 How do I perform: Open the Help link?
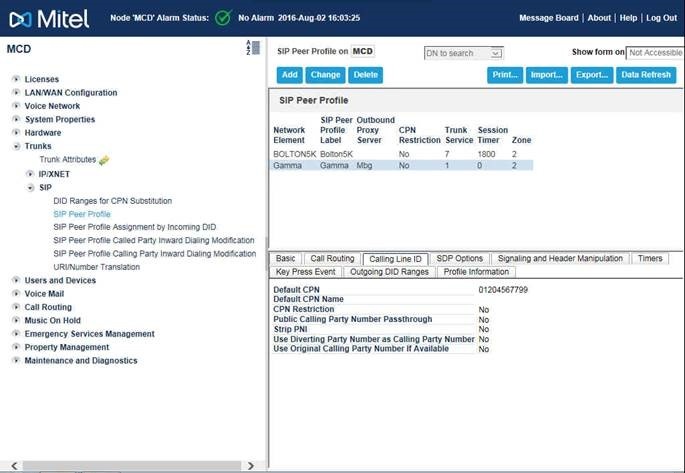[628, 18]
